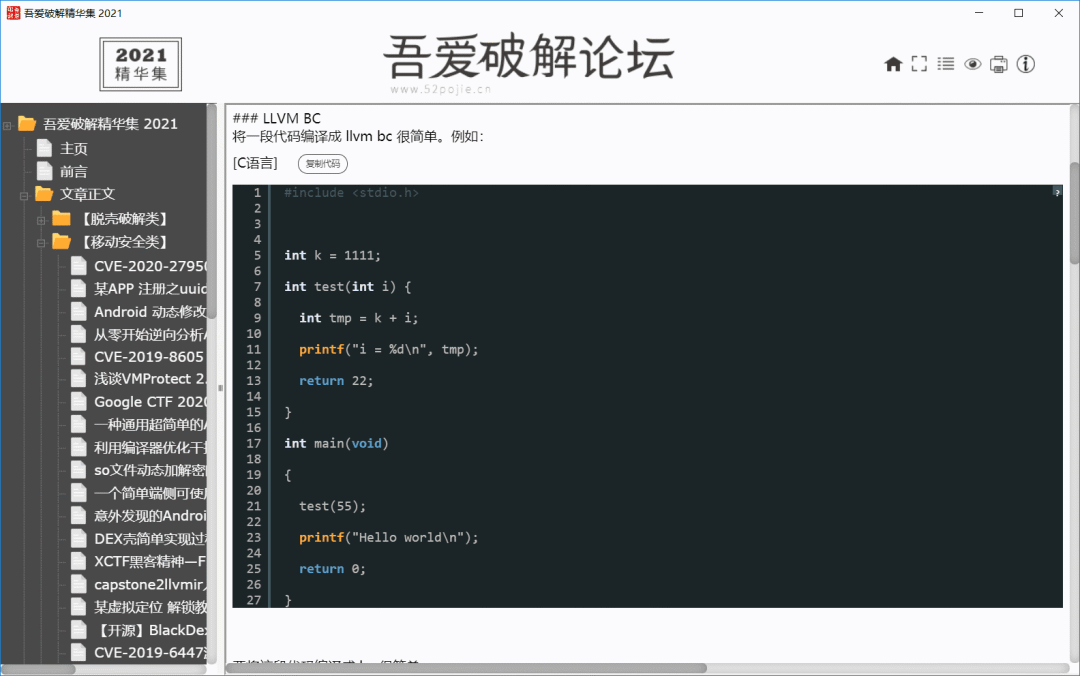This screenshot has width=1080, height=676.
Task: Open the 某虚拟定位 解锁教 article
Action: pyautogui.click(x=150, y=607)
